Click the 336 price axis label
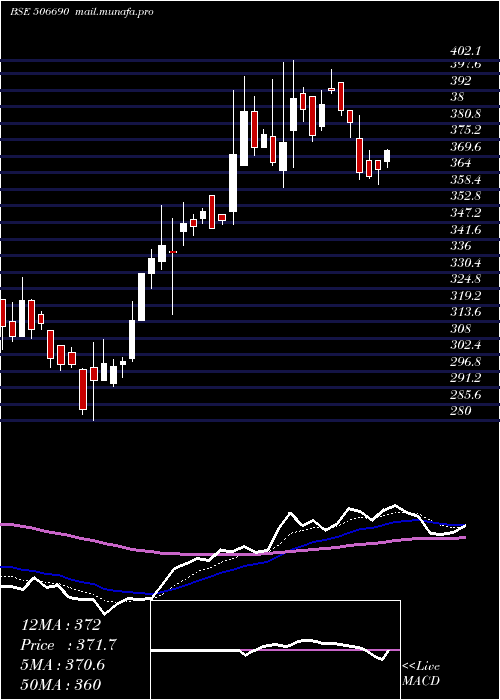Screen dimensions: 500x700 (x=461, y=246)
